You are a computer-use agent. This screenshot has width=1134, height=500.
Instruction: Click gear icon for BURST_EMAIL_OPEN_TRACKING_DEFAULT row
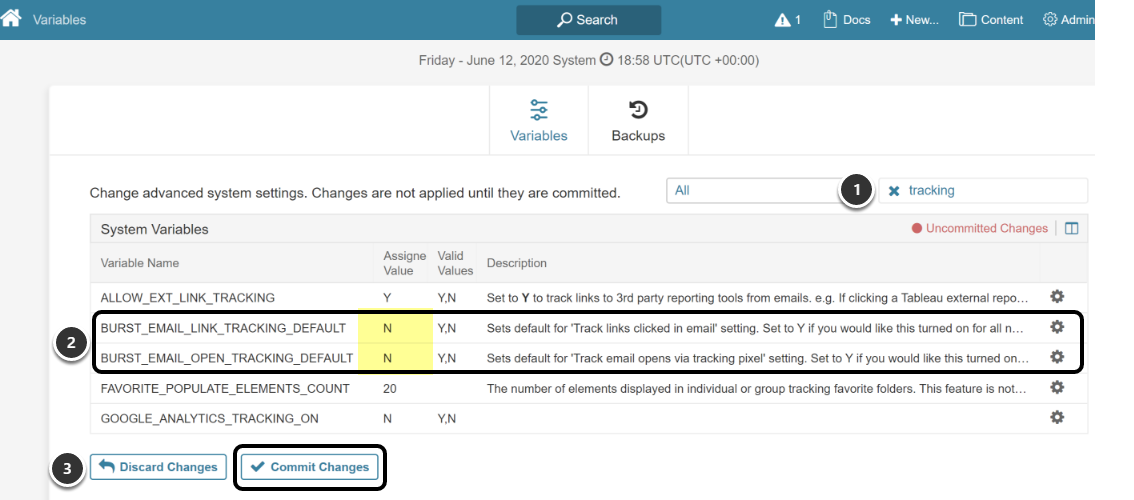pos(1057,357)
